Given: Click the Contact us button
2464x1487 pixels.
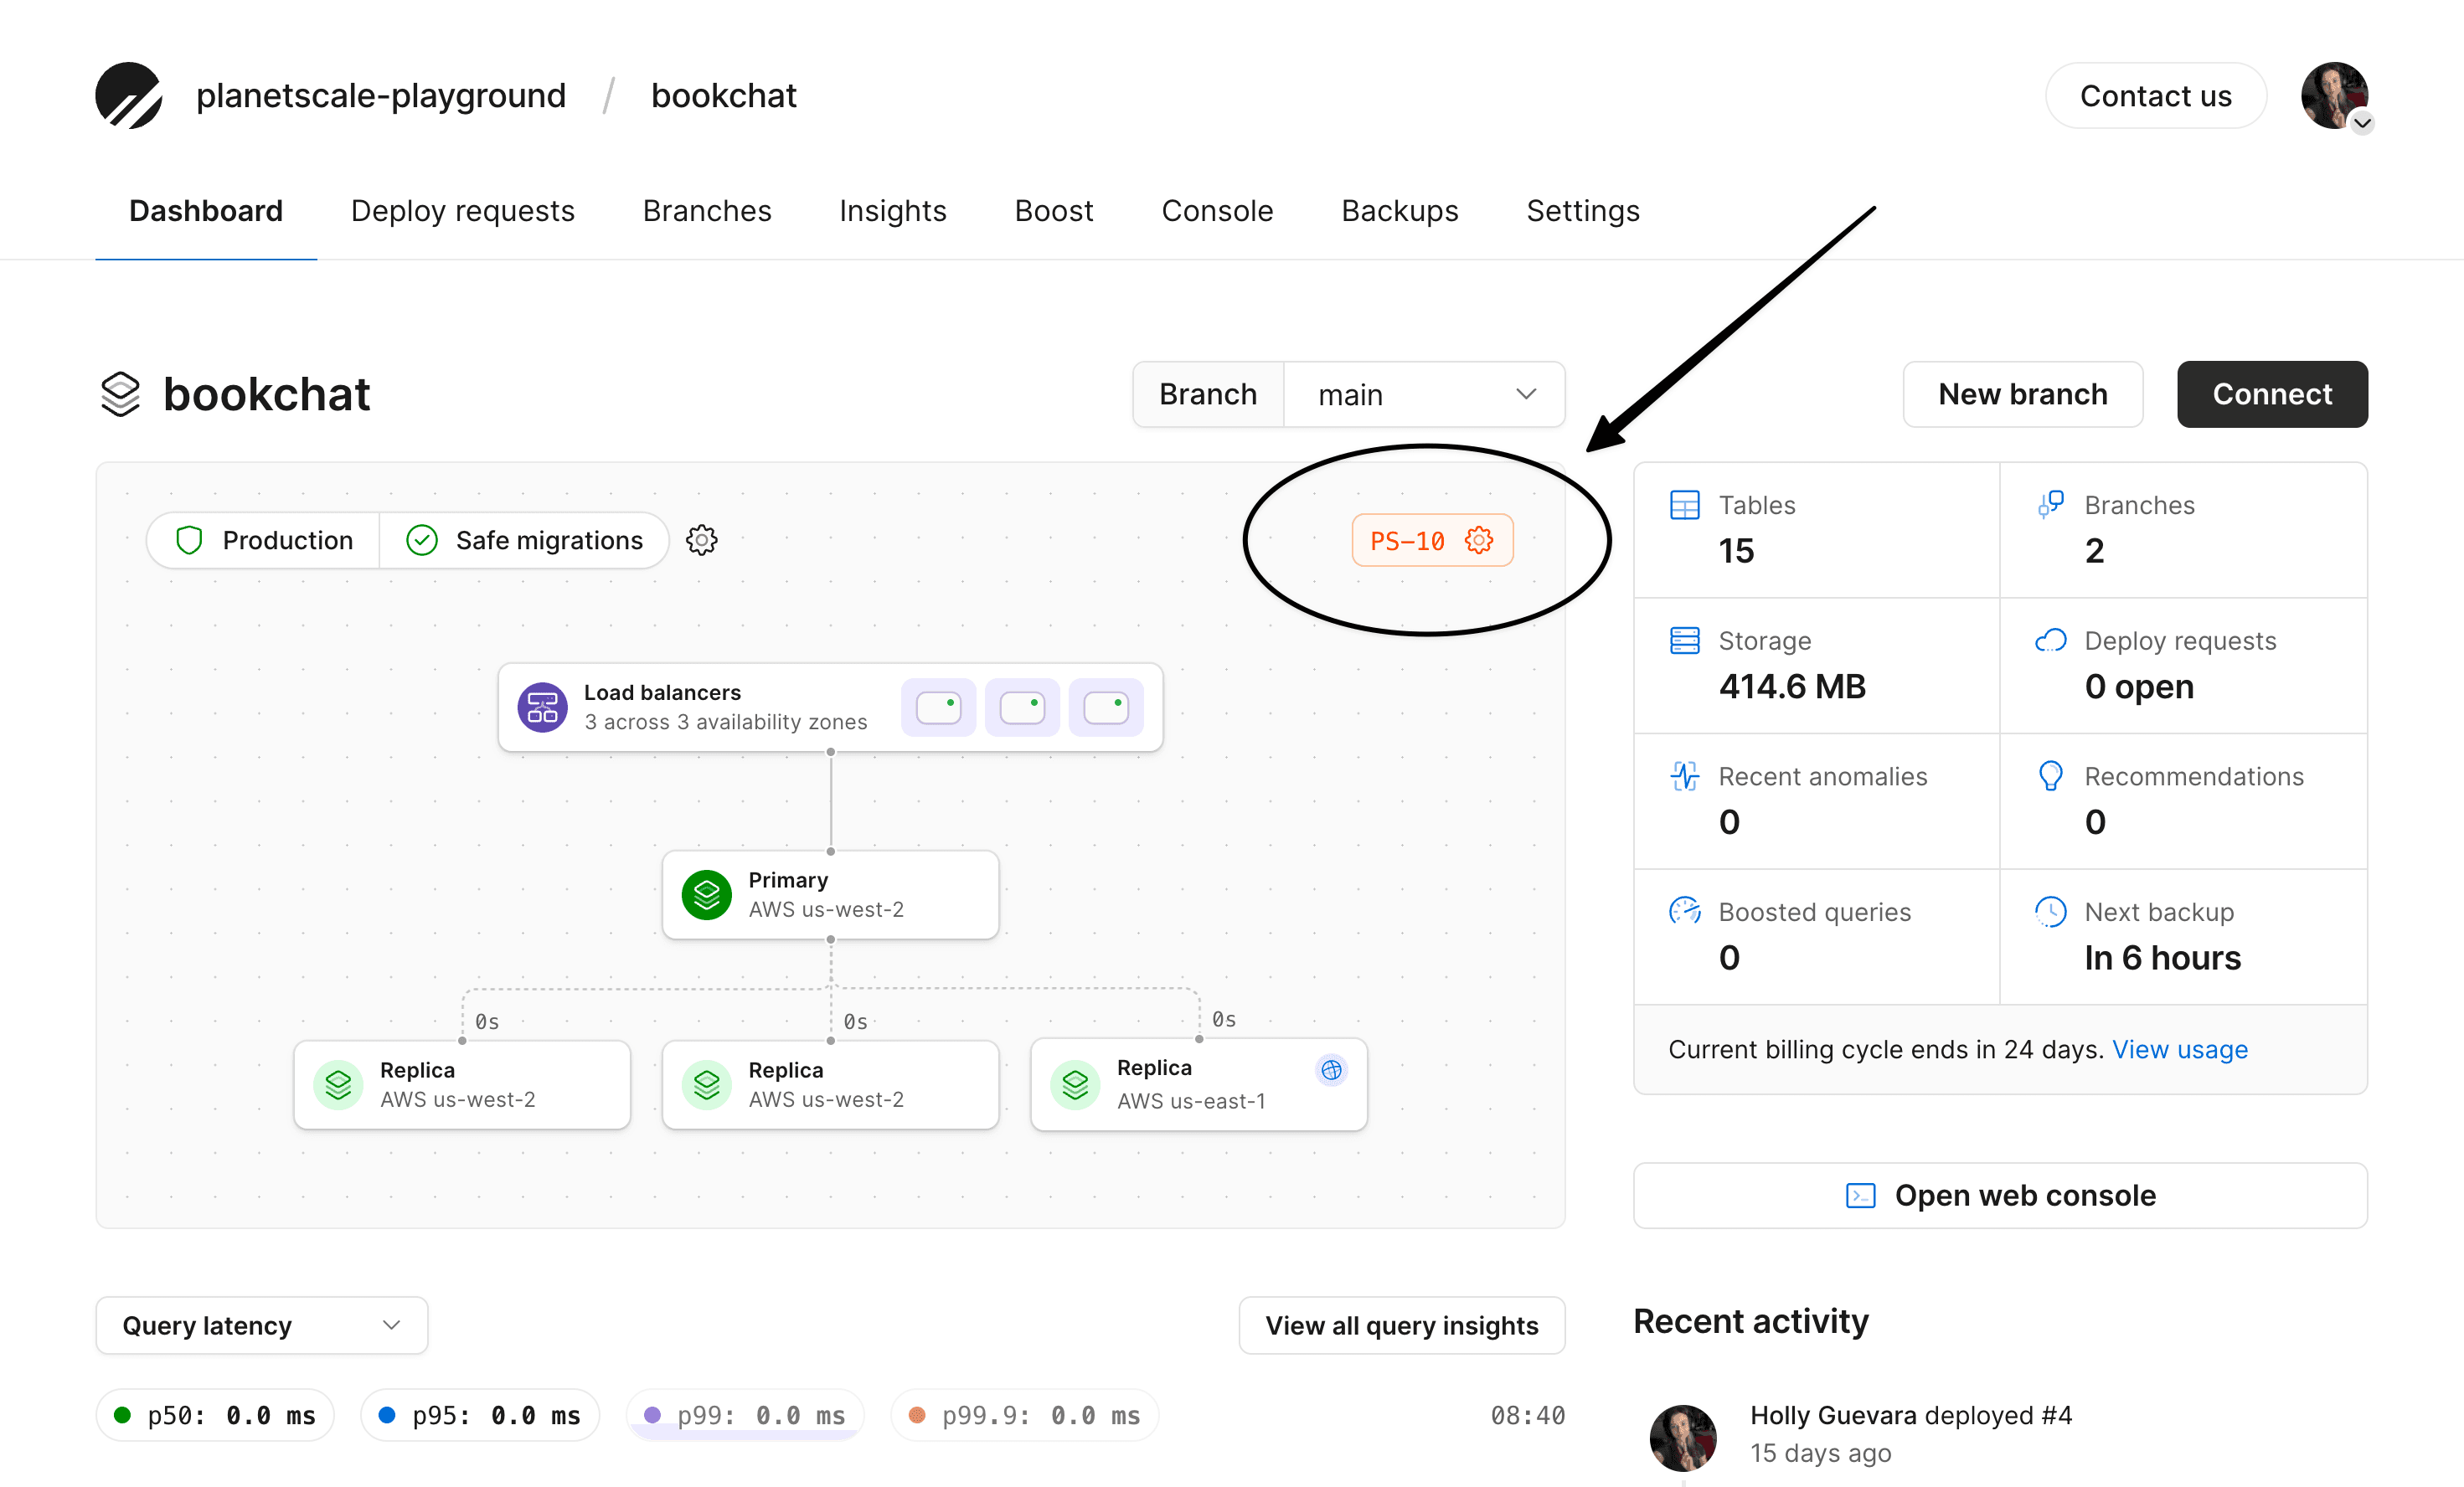Looking at the screenshot, I should tap(2156, 96).
